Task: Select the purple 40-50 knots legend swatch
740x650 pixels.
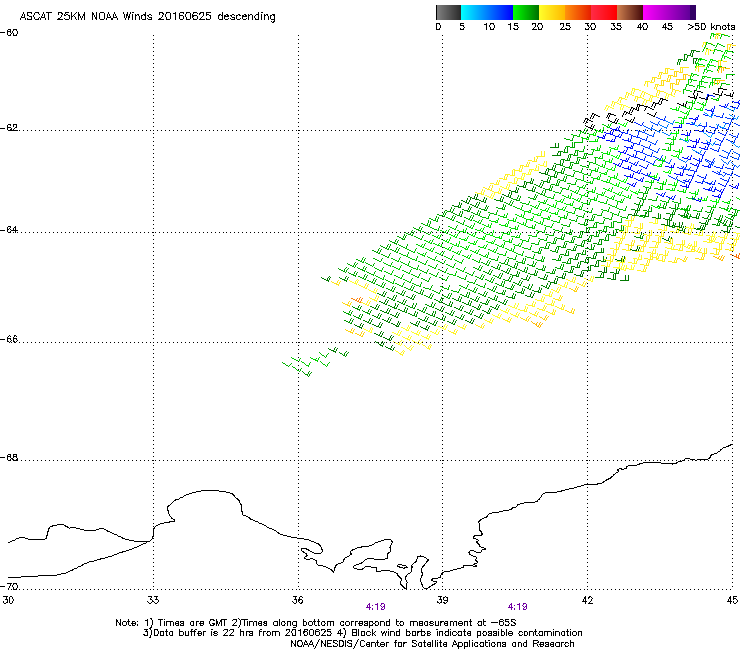Action: click(x=669, y=12)
